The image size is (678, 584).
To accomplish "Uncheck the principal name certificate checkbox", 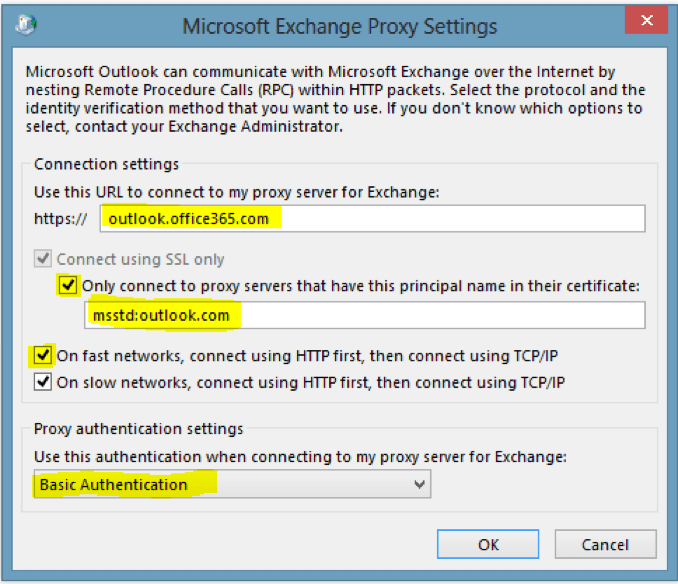I will (x=68, y=285).
